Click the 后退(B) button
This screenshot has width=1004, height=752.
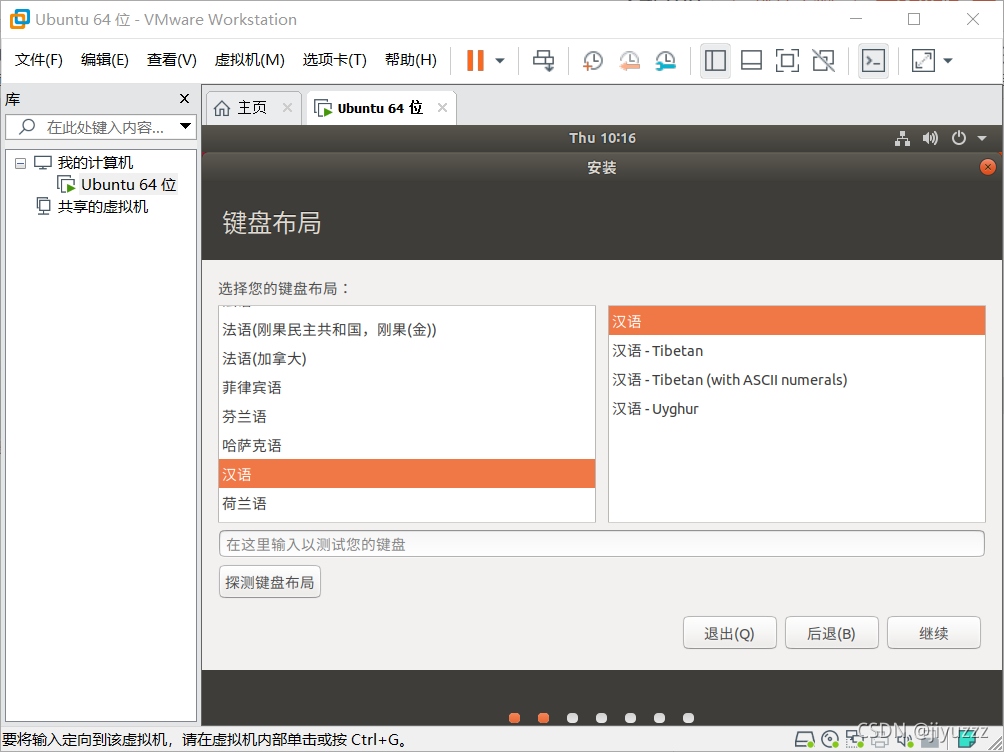point(831,633)
